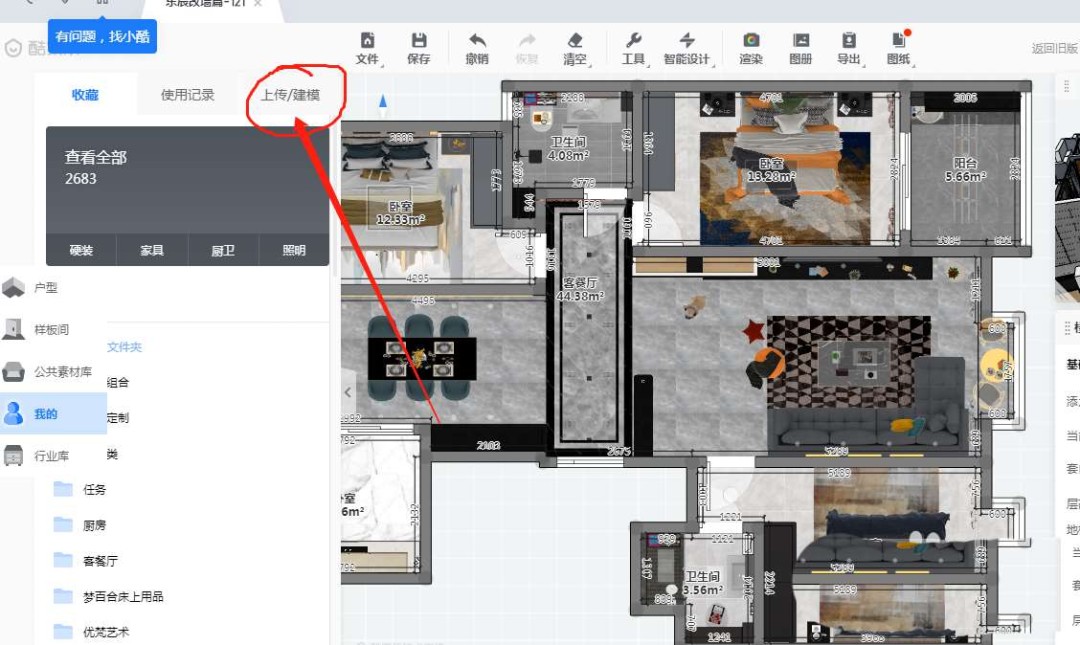Click the 清空 (Clear) eraser icon
Screen dimensions: 1080x645
click(574, 41)
